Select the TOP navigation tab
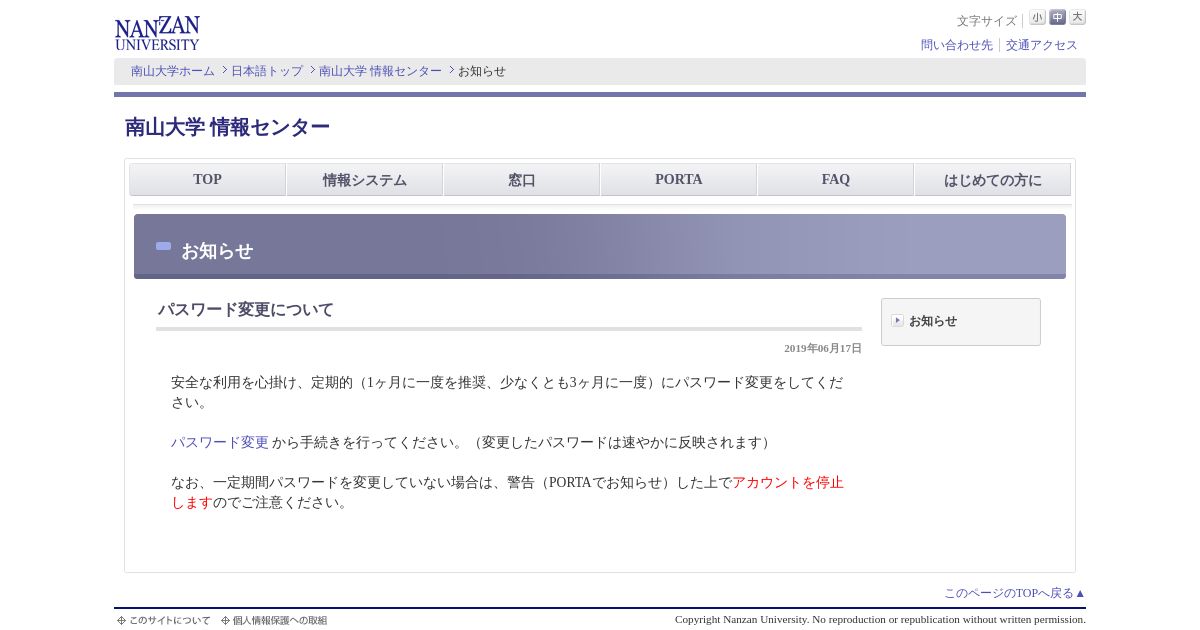Screen dimensions: 1200x630 tap(207, 180)
